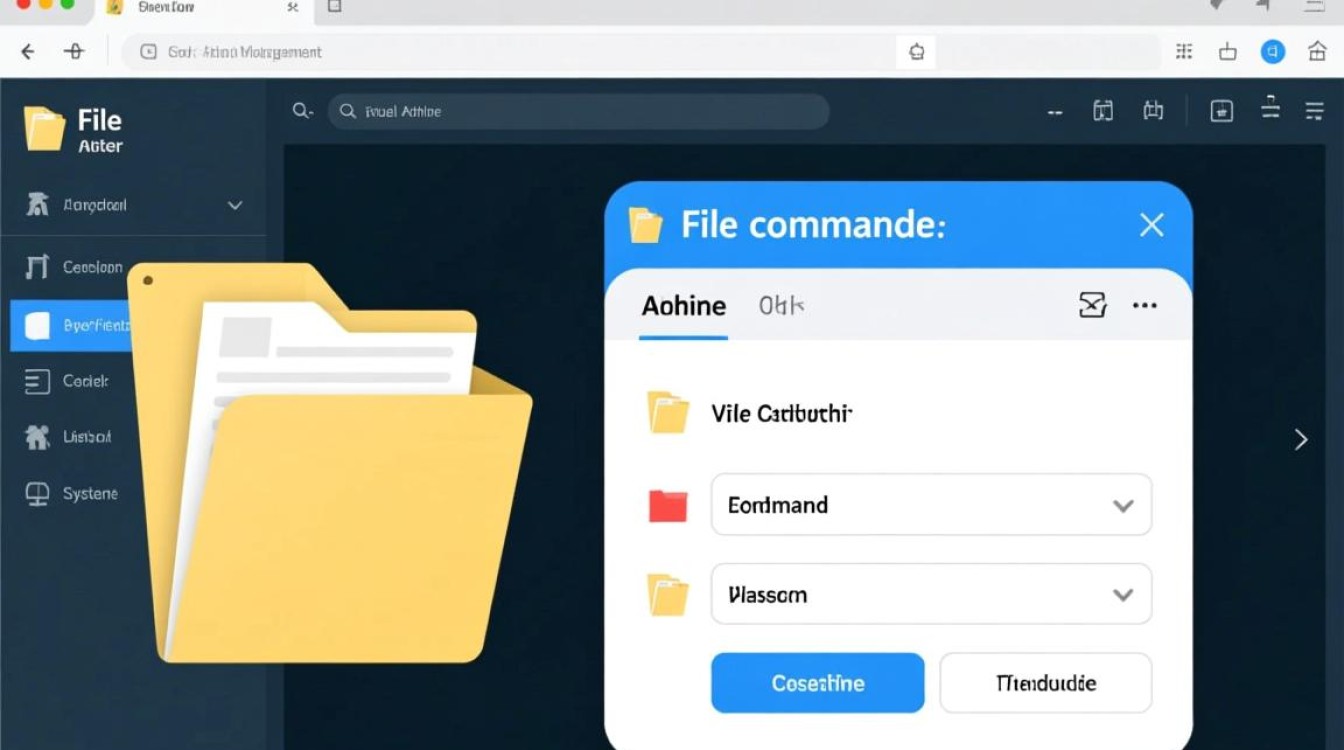Switch to the second dialog tab
Screen dimensions: 1344x750
pyautogui.click(x=781, y=306)
